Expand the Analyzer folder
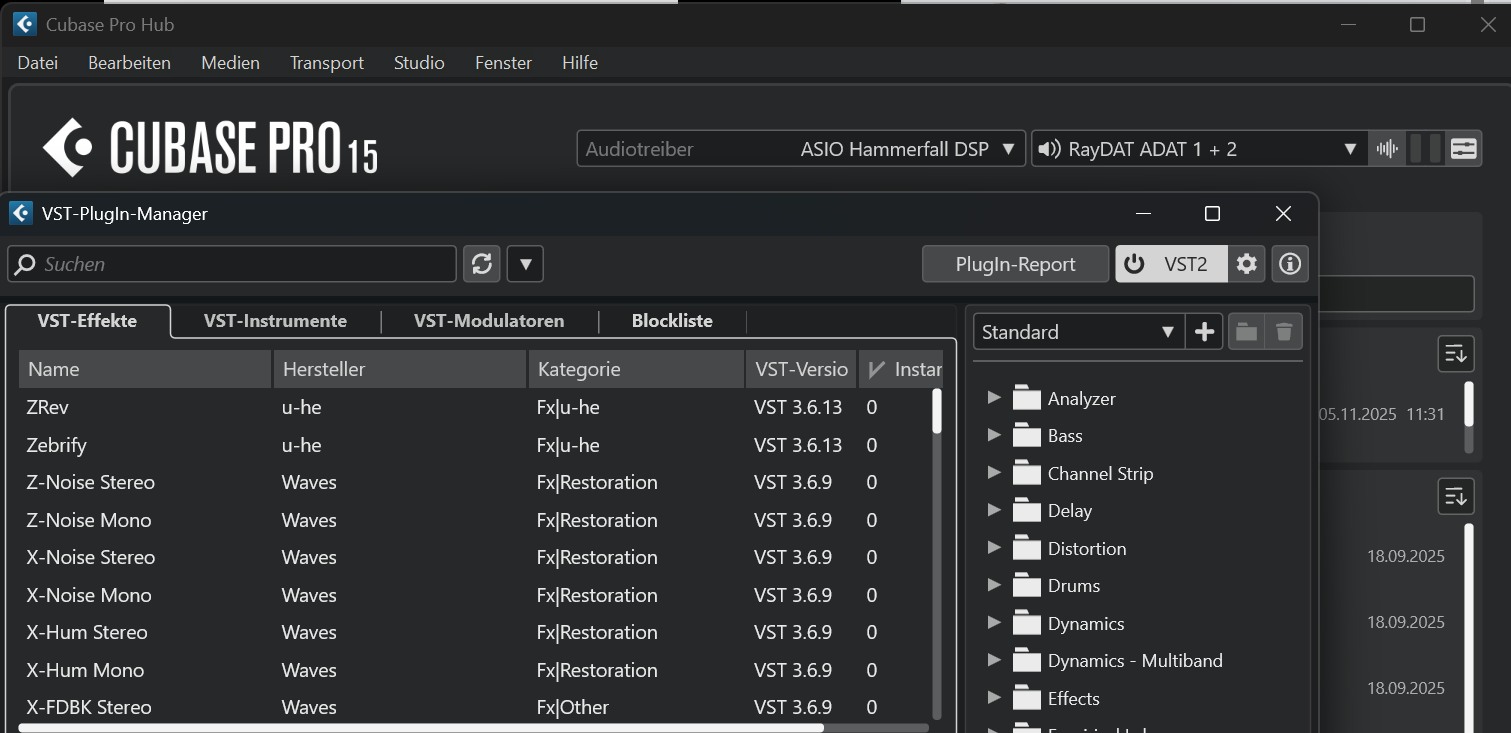Screen dimensions: 1511x733 click(x=994, y=398)
